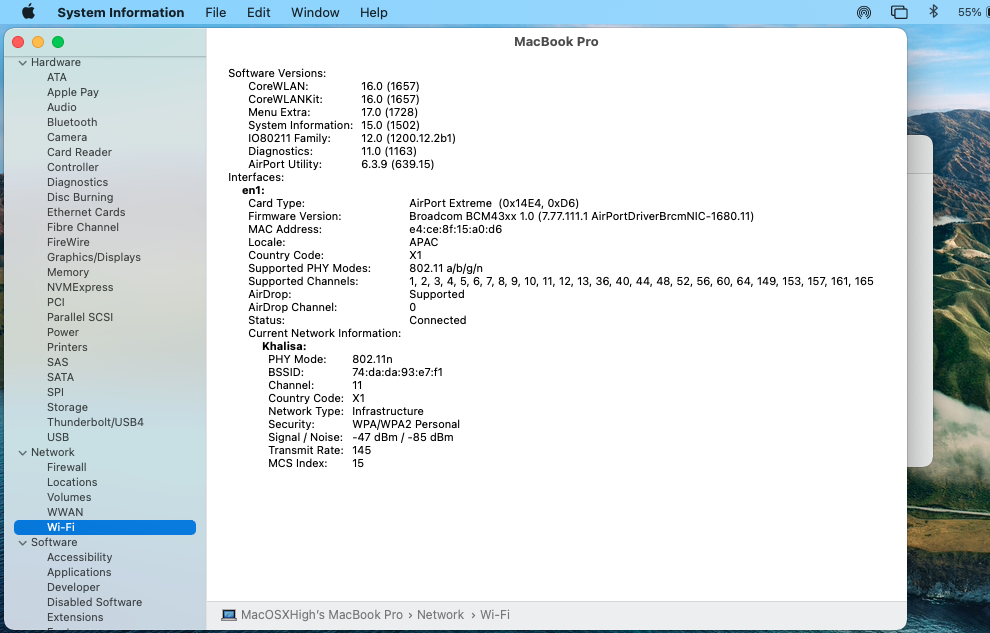Select WWAN under Network

pos(65,512)
